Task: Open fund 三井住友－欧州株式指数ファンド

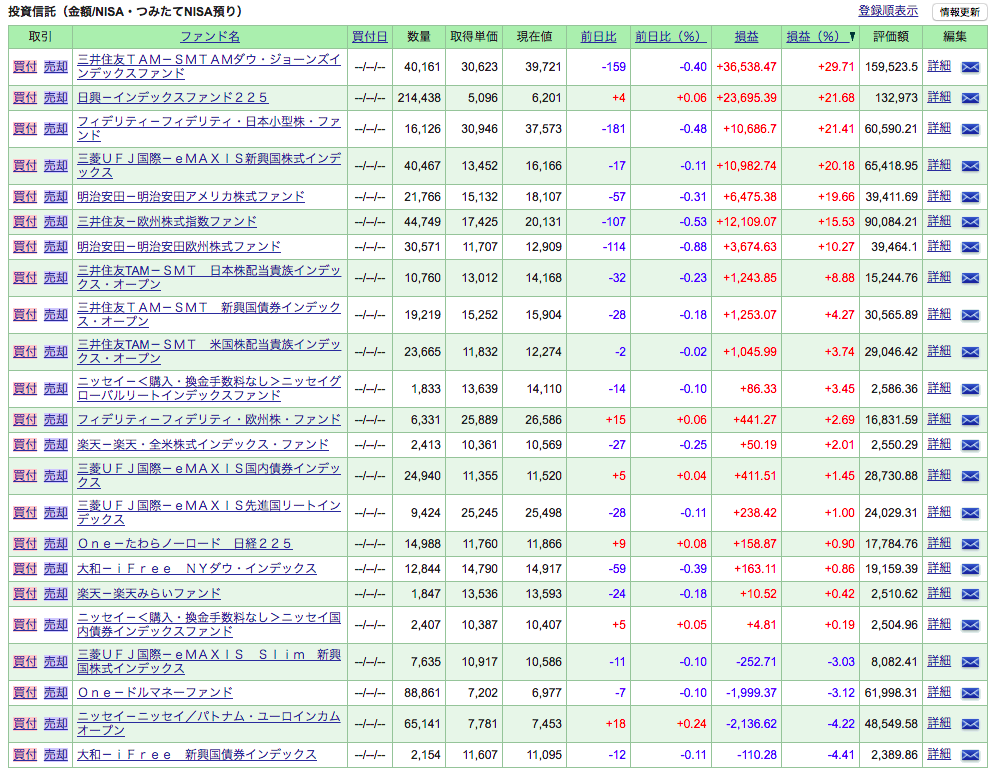Action: [167, 222]
